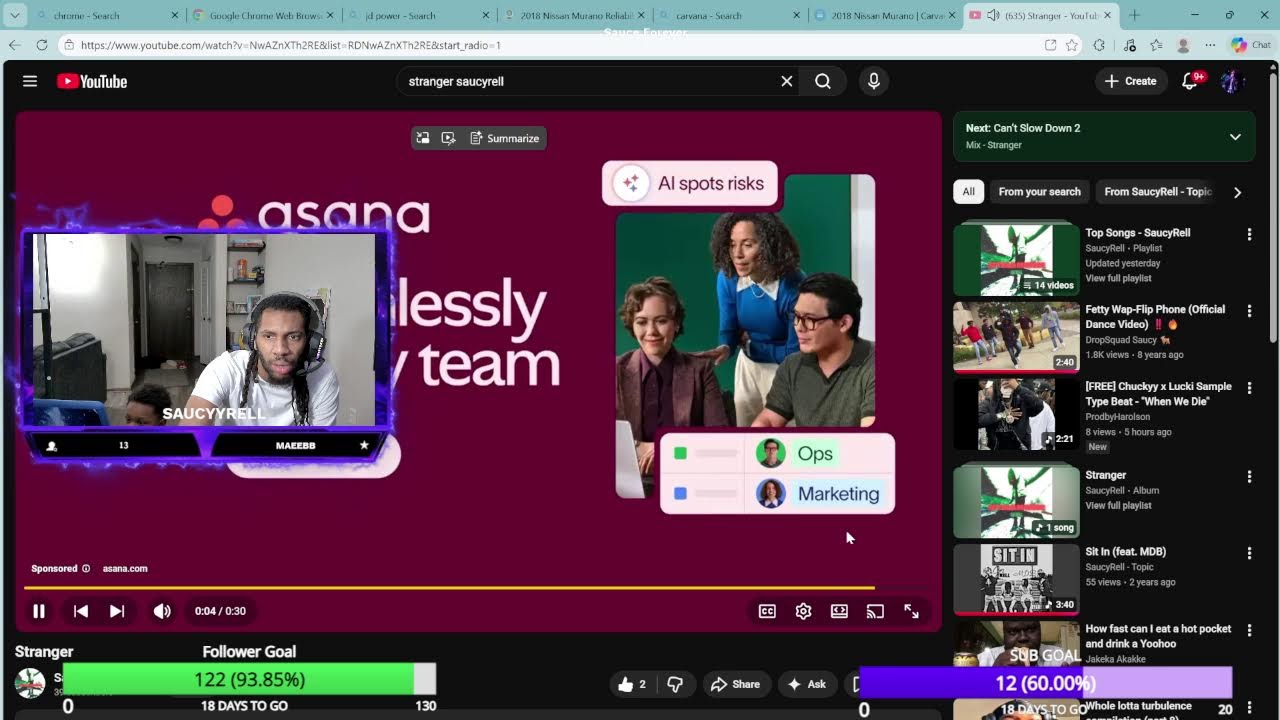The height and width of the screenshot is (720, 1280).
Task: Open YouTube notifications bell
Action: point(1190,81)
